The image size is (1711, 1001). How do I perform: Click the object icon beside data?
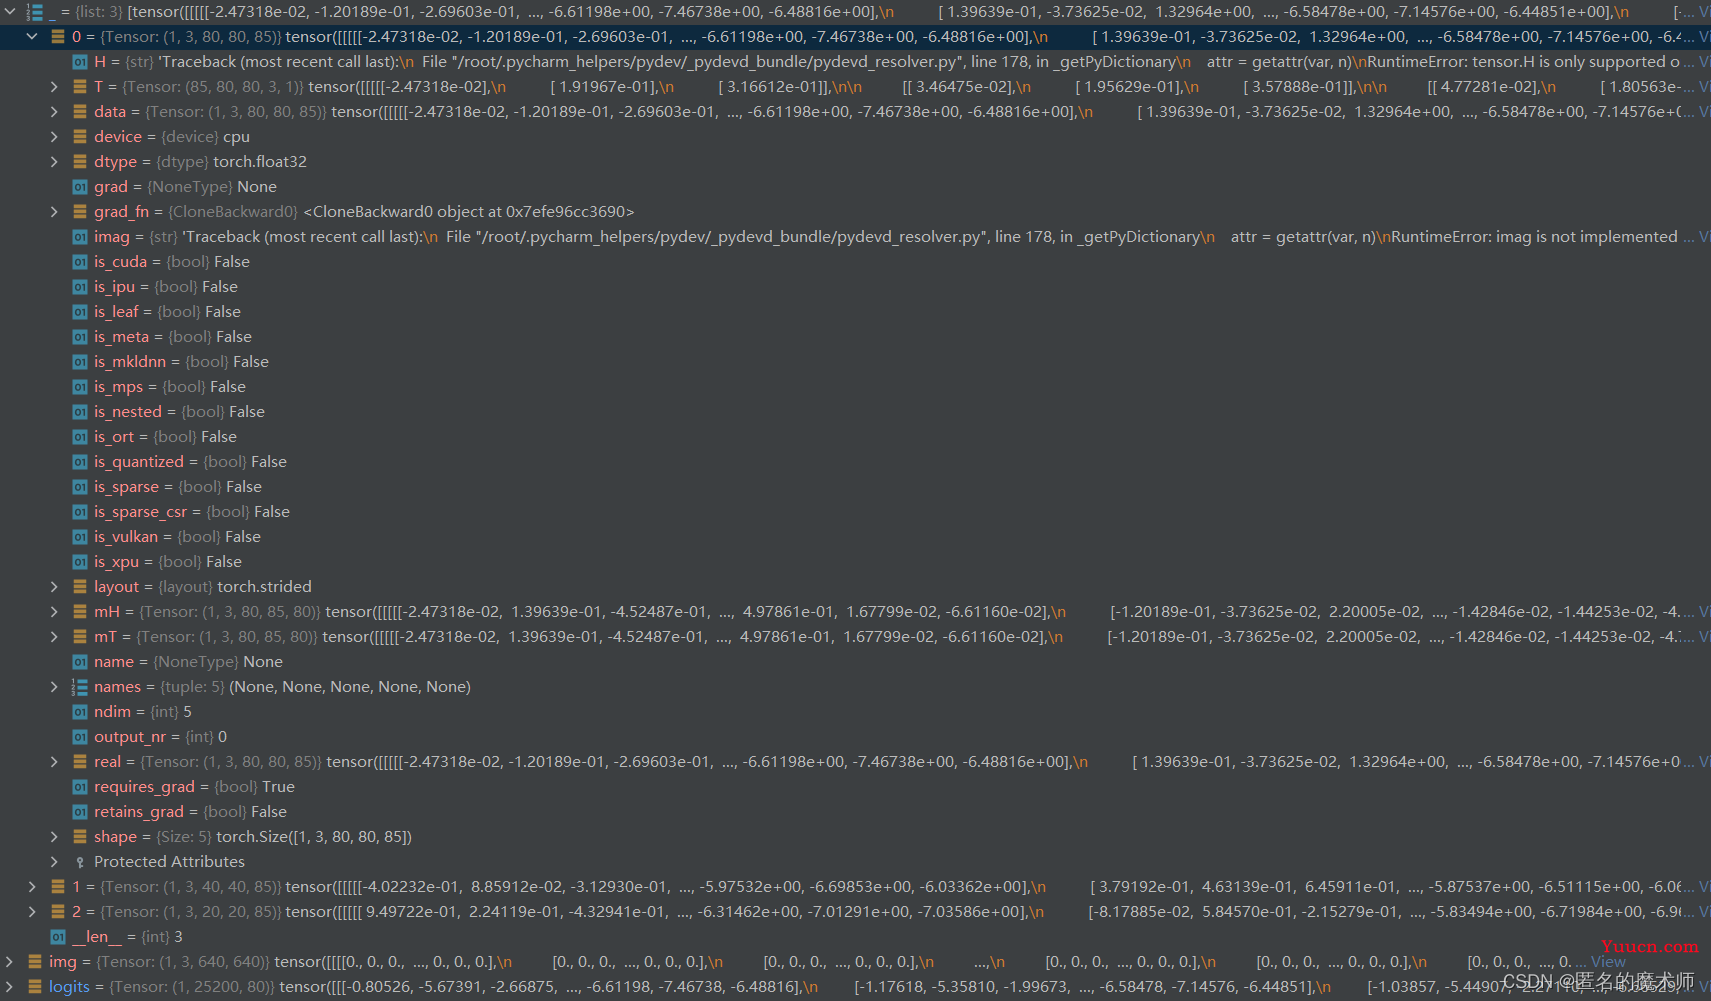pyautogui.click(x=80, y=112)
